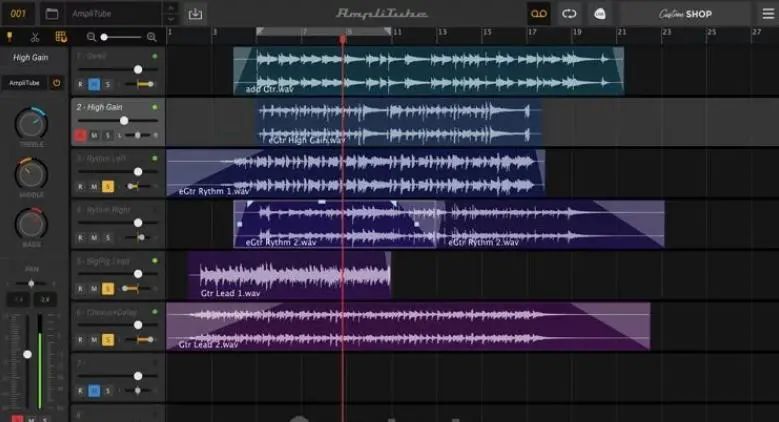Click track 6 pan slider
The image size is (779, 422).
139,339
